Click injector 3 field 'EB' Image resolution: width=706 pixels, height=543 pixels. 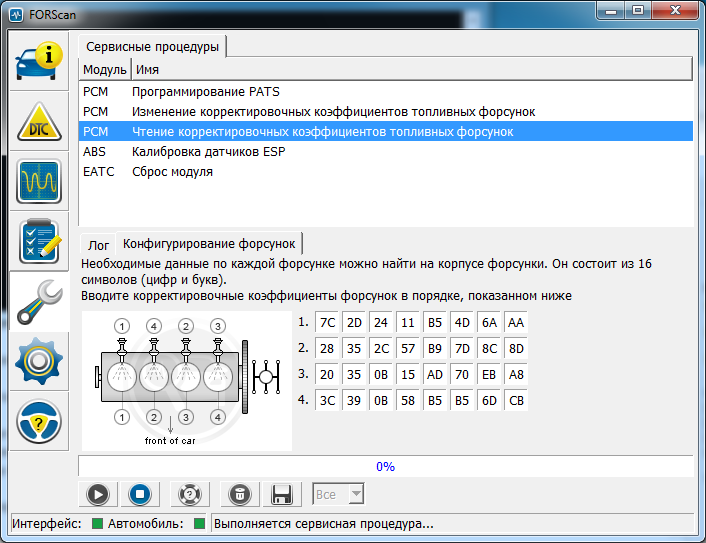[489, 375]
